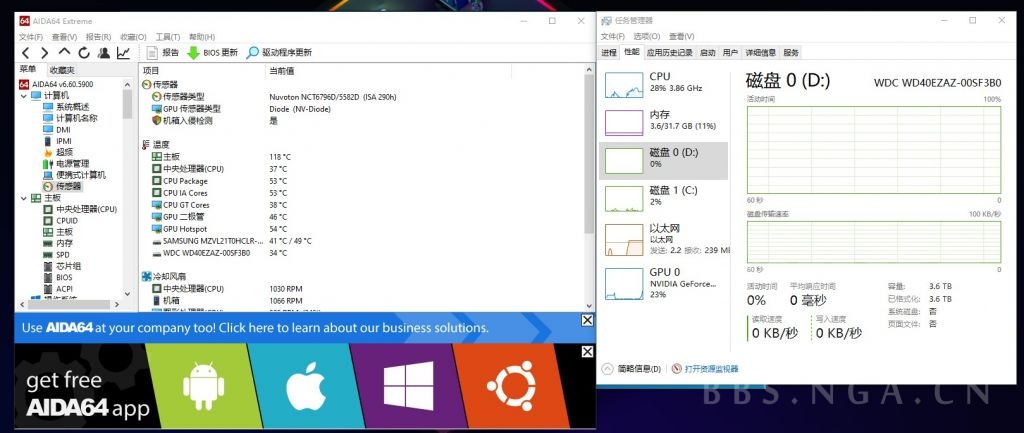1024x433 pixels.
Task: Select 电源管理 in the tree
Action: pos(66,163)
